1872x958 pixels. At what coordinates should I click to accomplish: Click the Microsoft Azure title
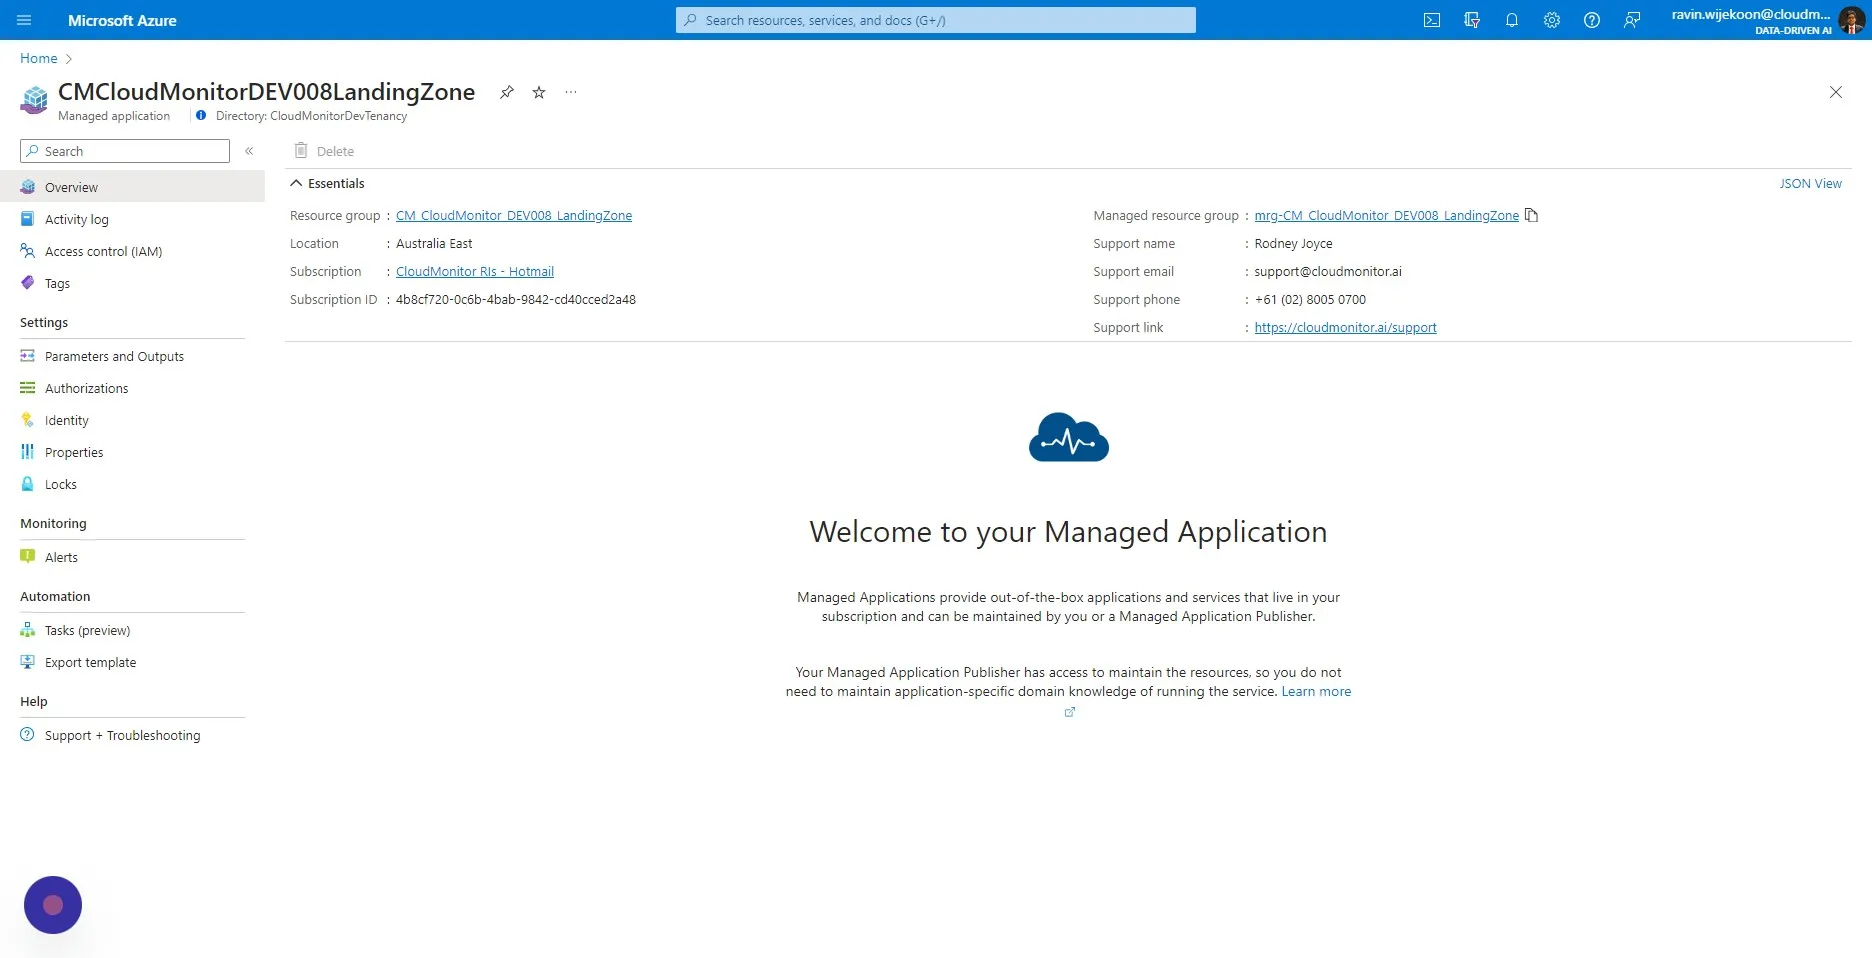click(x=122, y=20)
